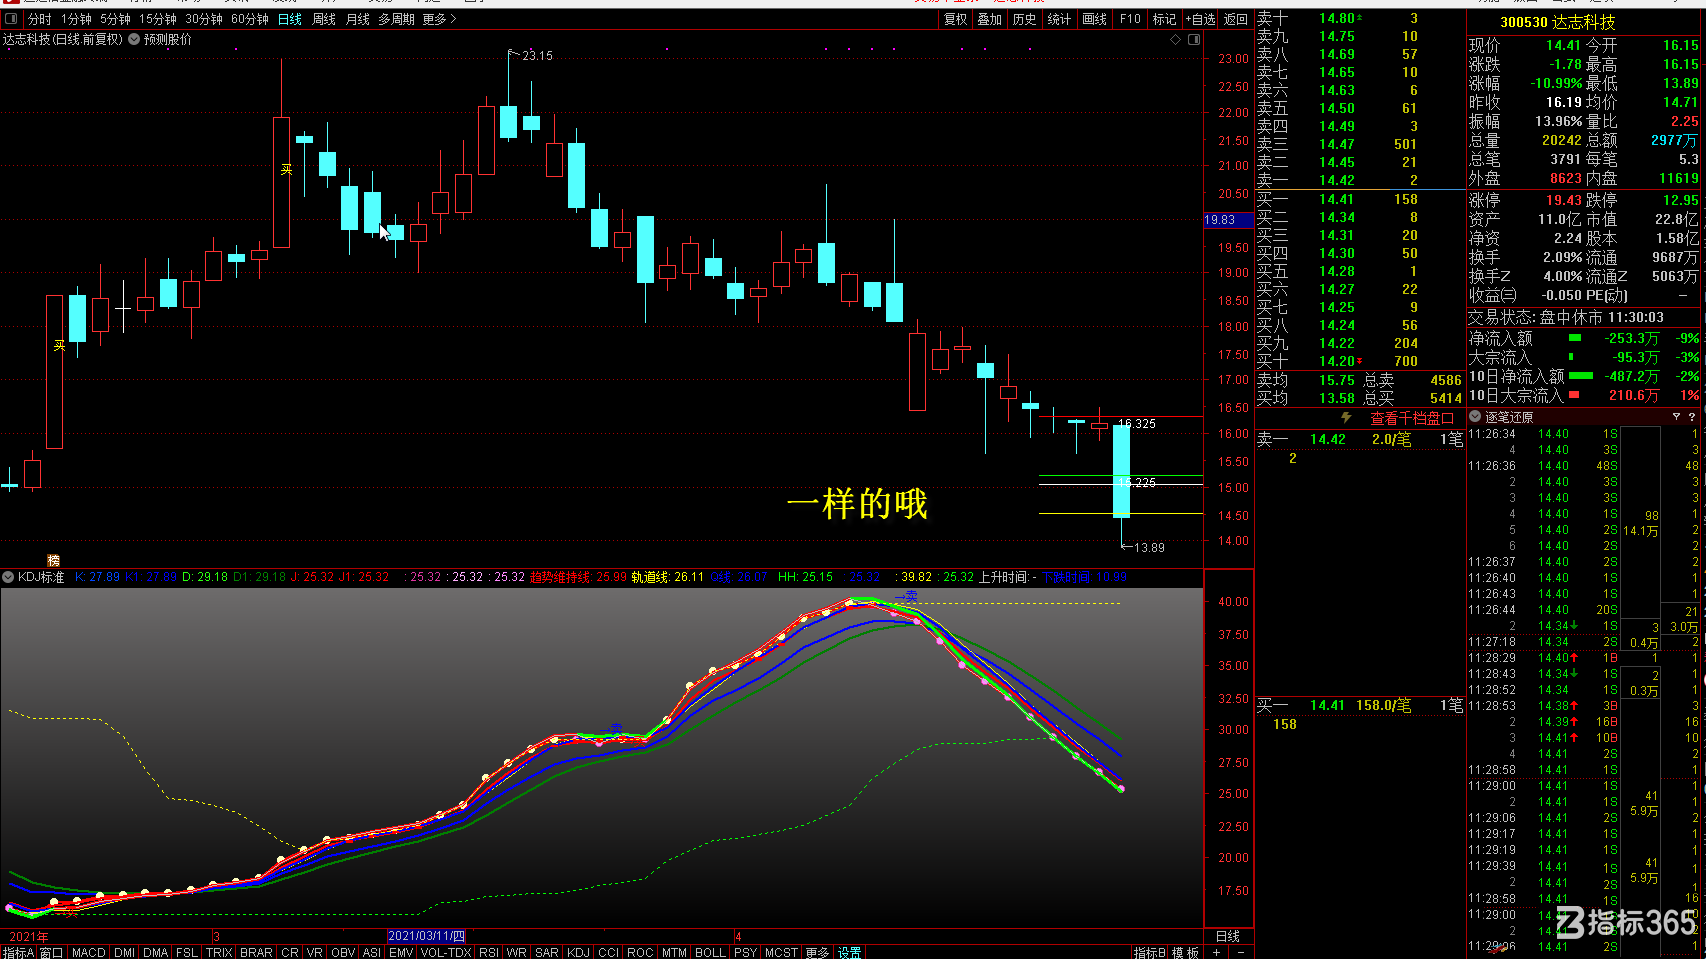Switch to 周线 weekly chart

pyautogui.click(x=324, y=19)
